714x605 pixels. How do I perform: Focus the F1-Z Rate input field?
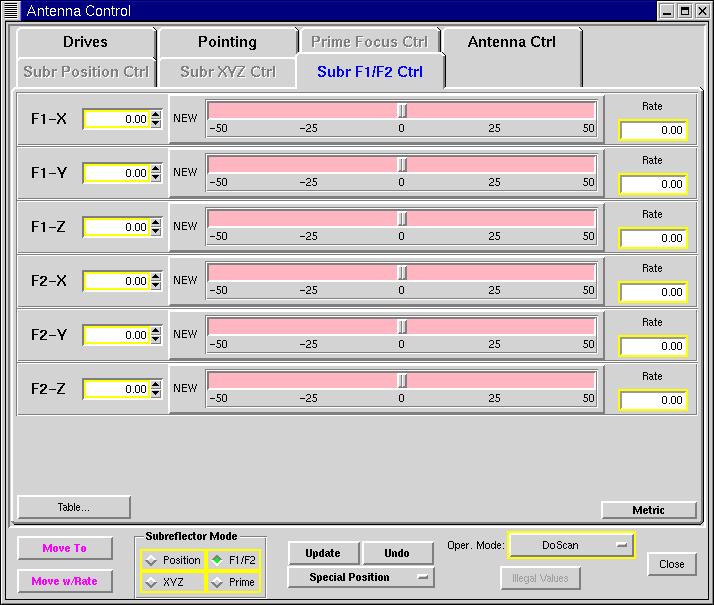coord(653,238)
